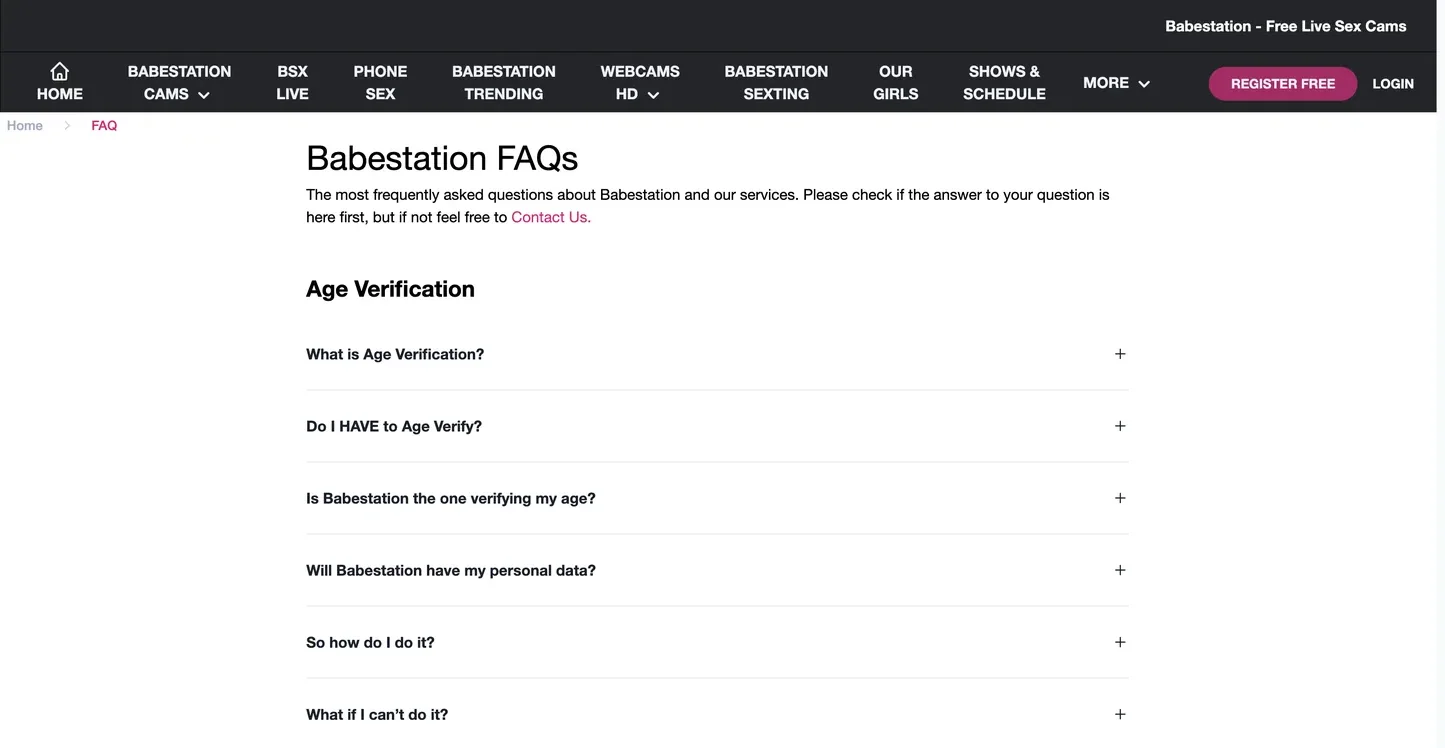Click 'Babestation - Free Live Sex Cams' header text
The image size is (1445, 748).
(x=1286, y=26)
